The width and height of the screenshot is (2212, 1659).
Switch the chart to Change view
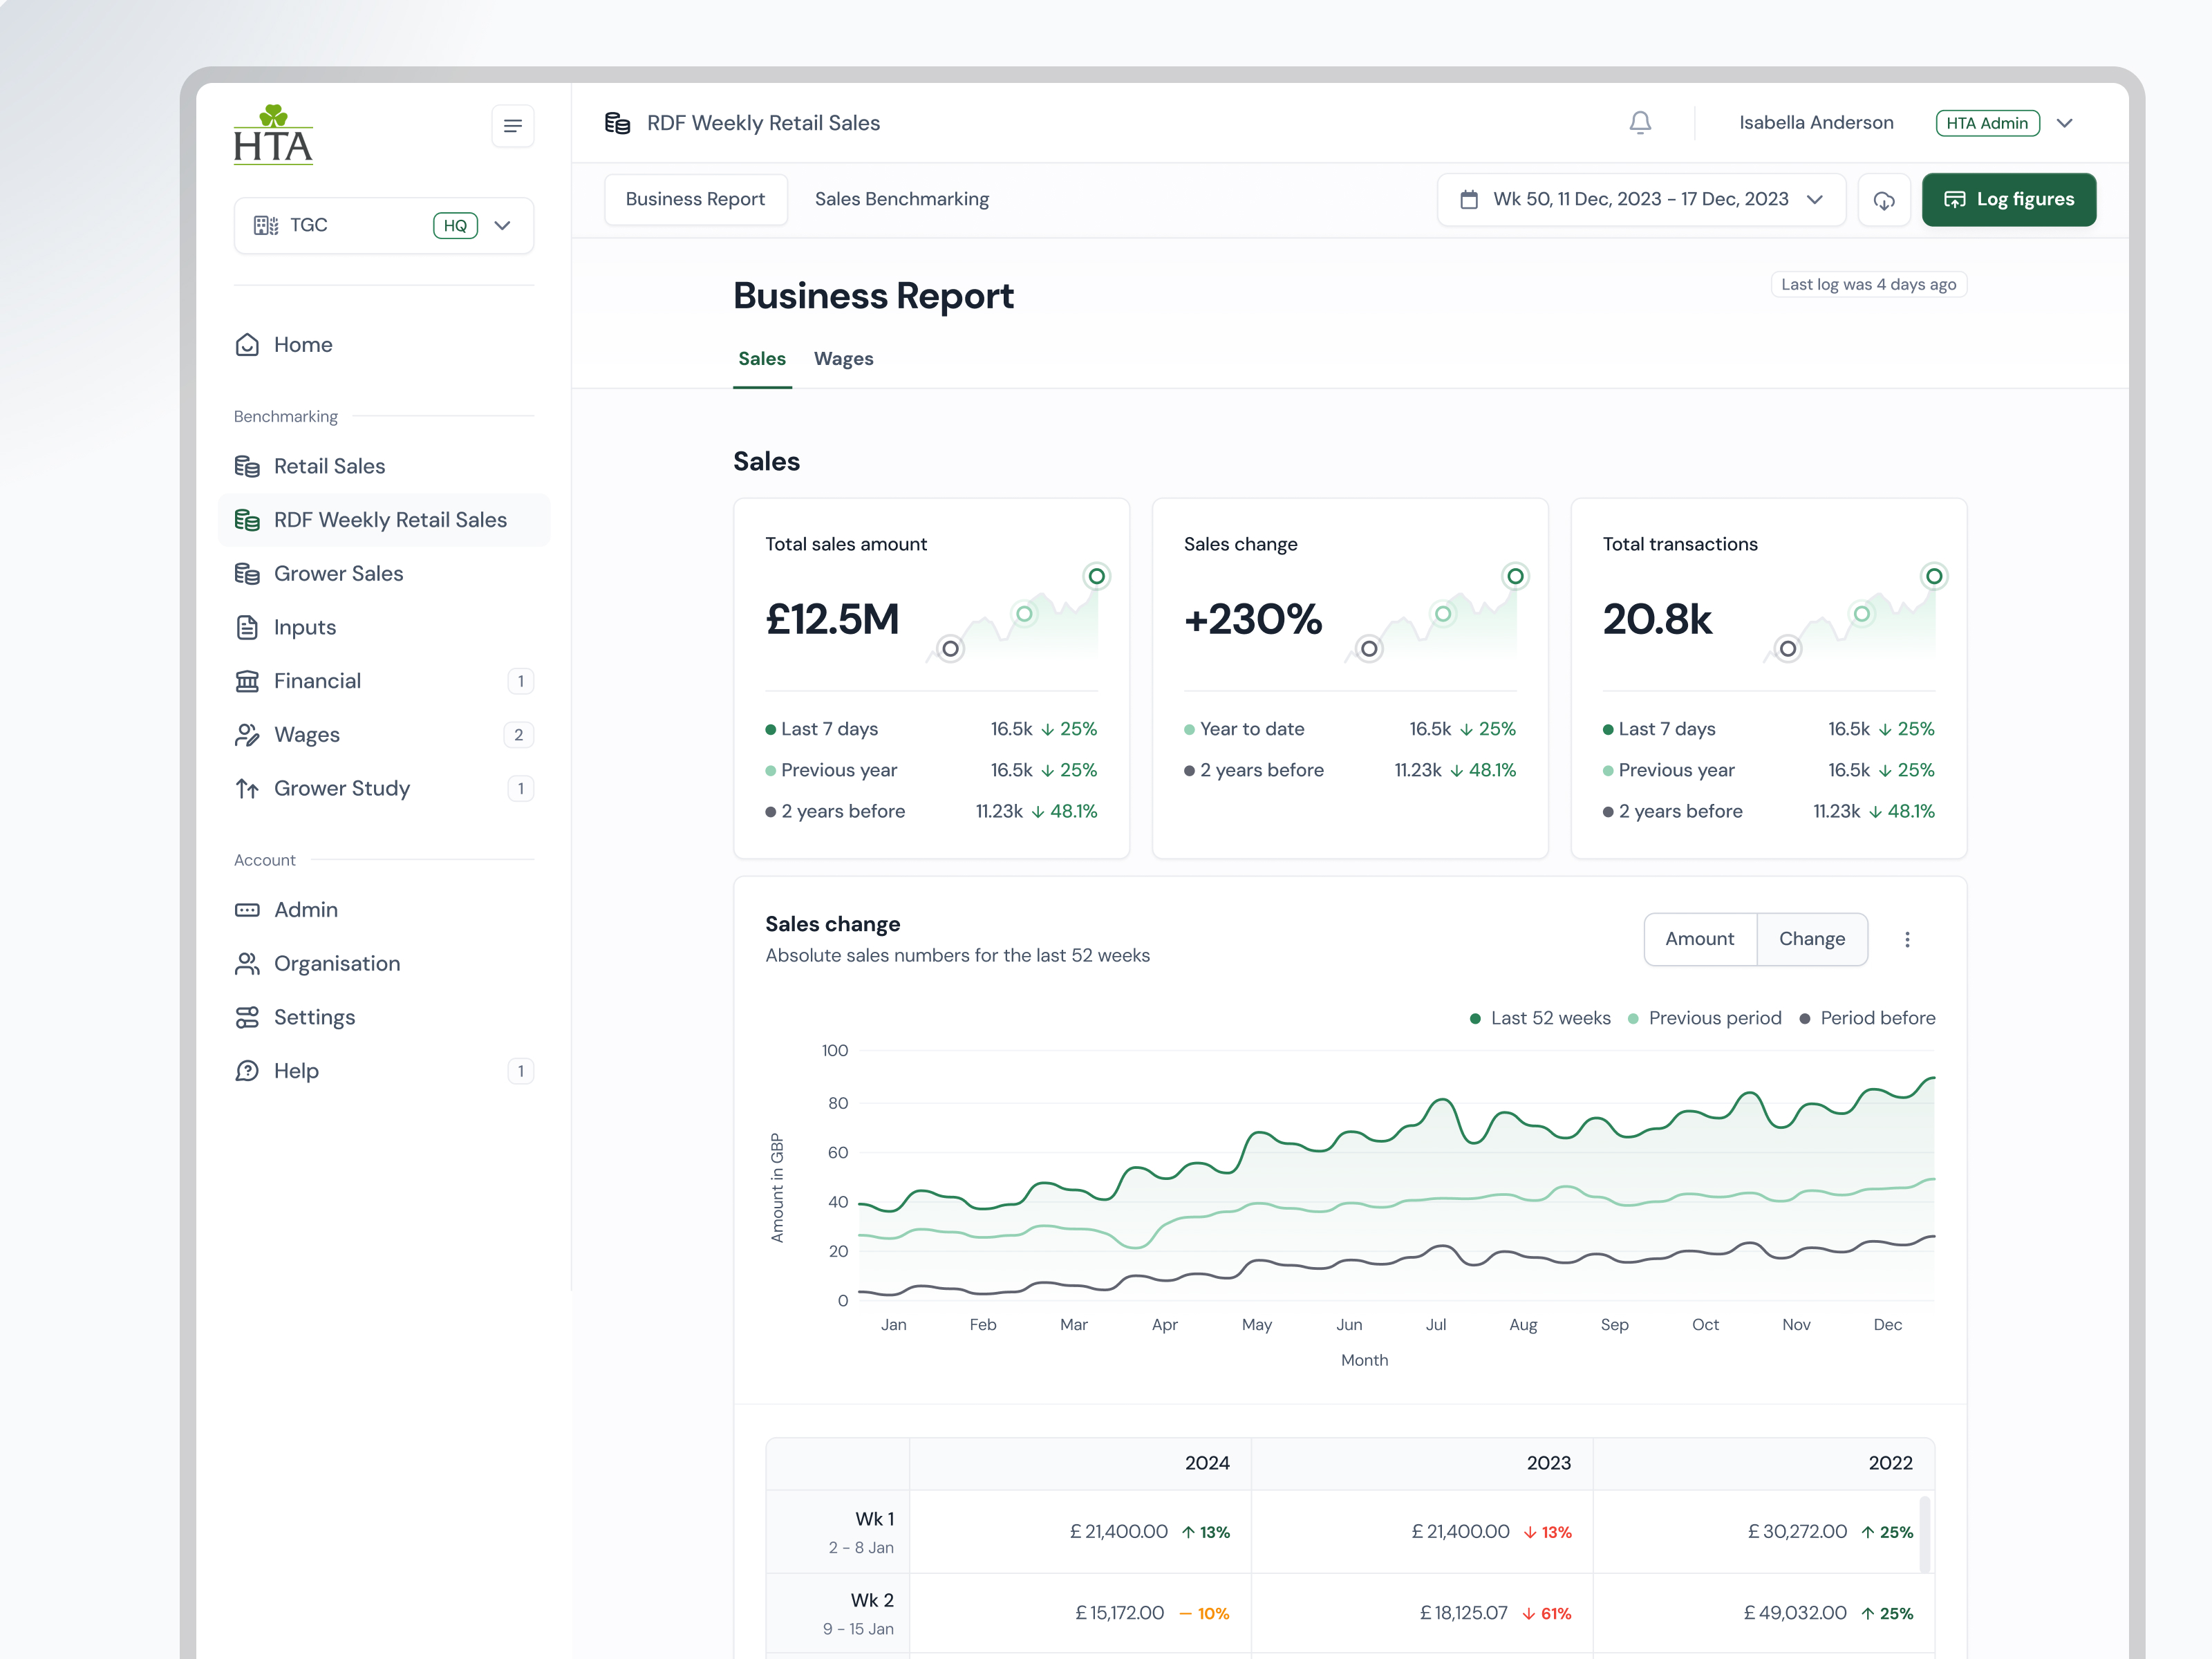1811,939
